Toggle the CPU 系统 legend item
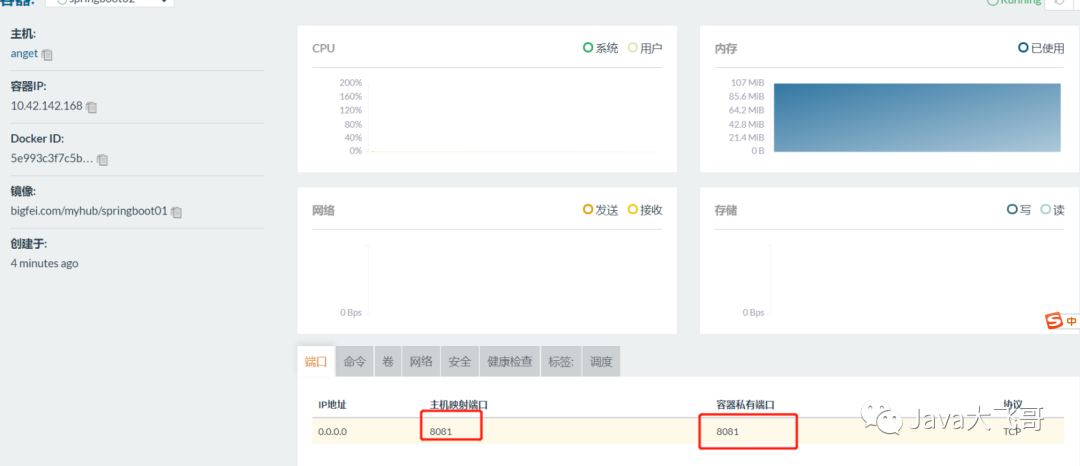Viewport: 1080px width, 466px height. pos(601,48)
